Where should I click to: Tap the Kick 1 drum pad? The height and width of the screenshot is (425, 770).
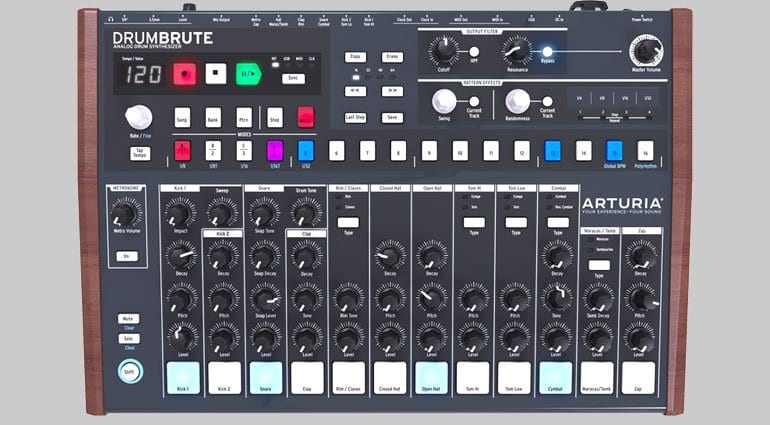click(183, 378)
